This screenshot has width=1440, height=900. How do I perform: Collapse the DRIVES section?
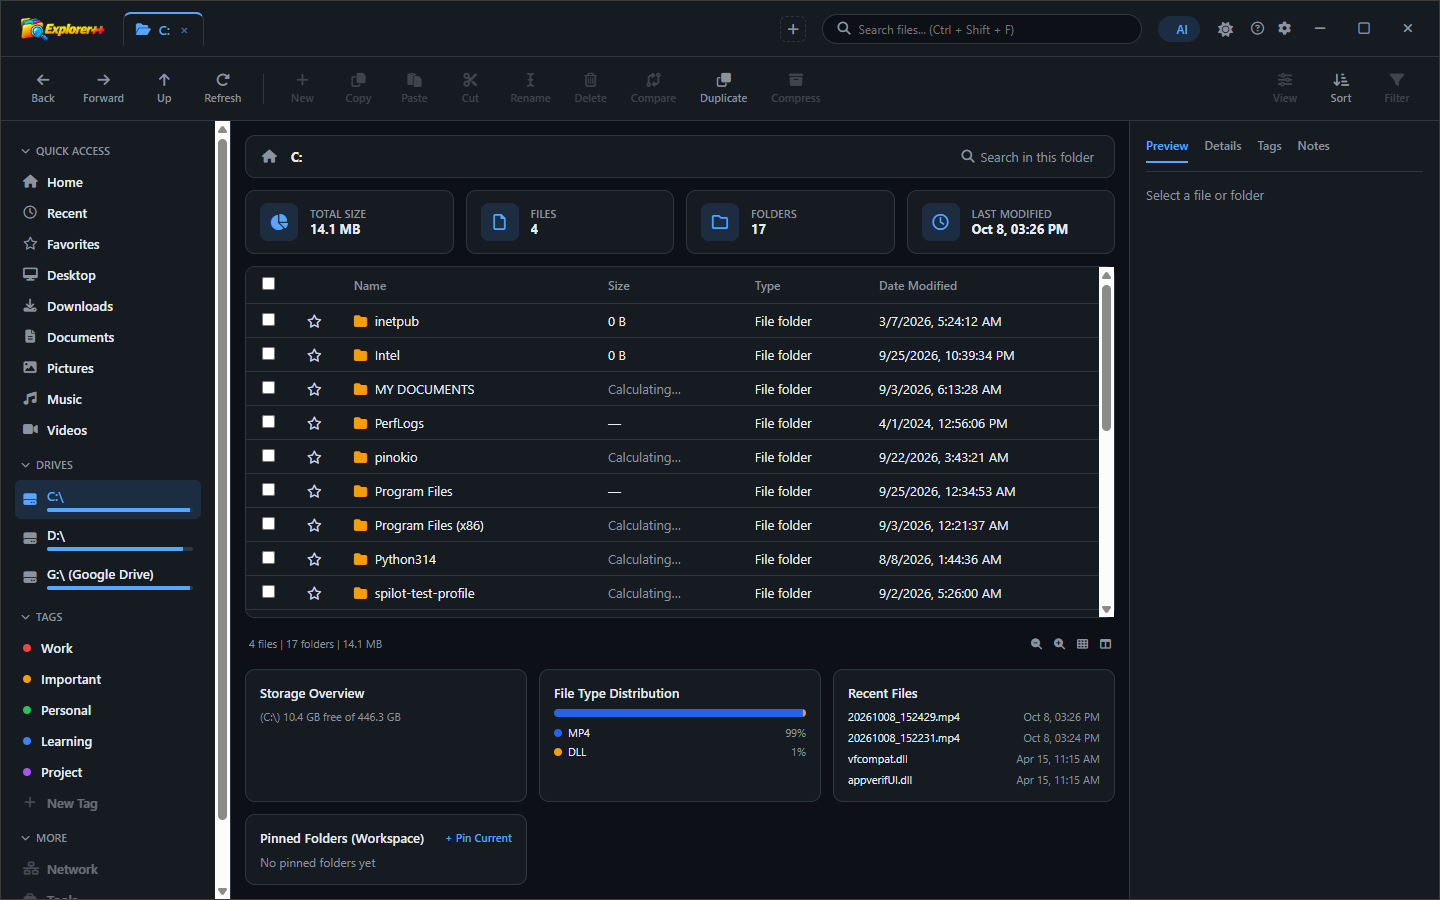(47, 465)
